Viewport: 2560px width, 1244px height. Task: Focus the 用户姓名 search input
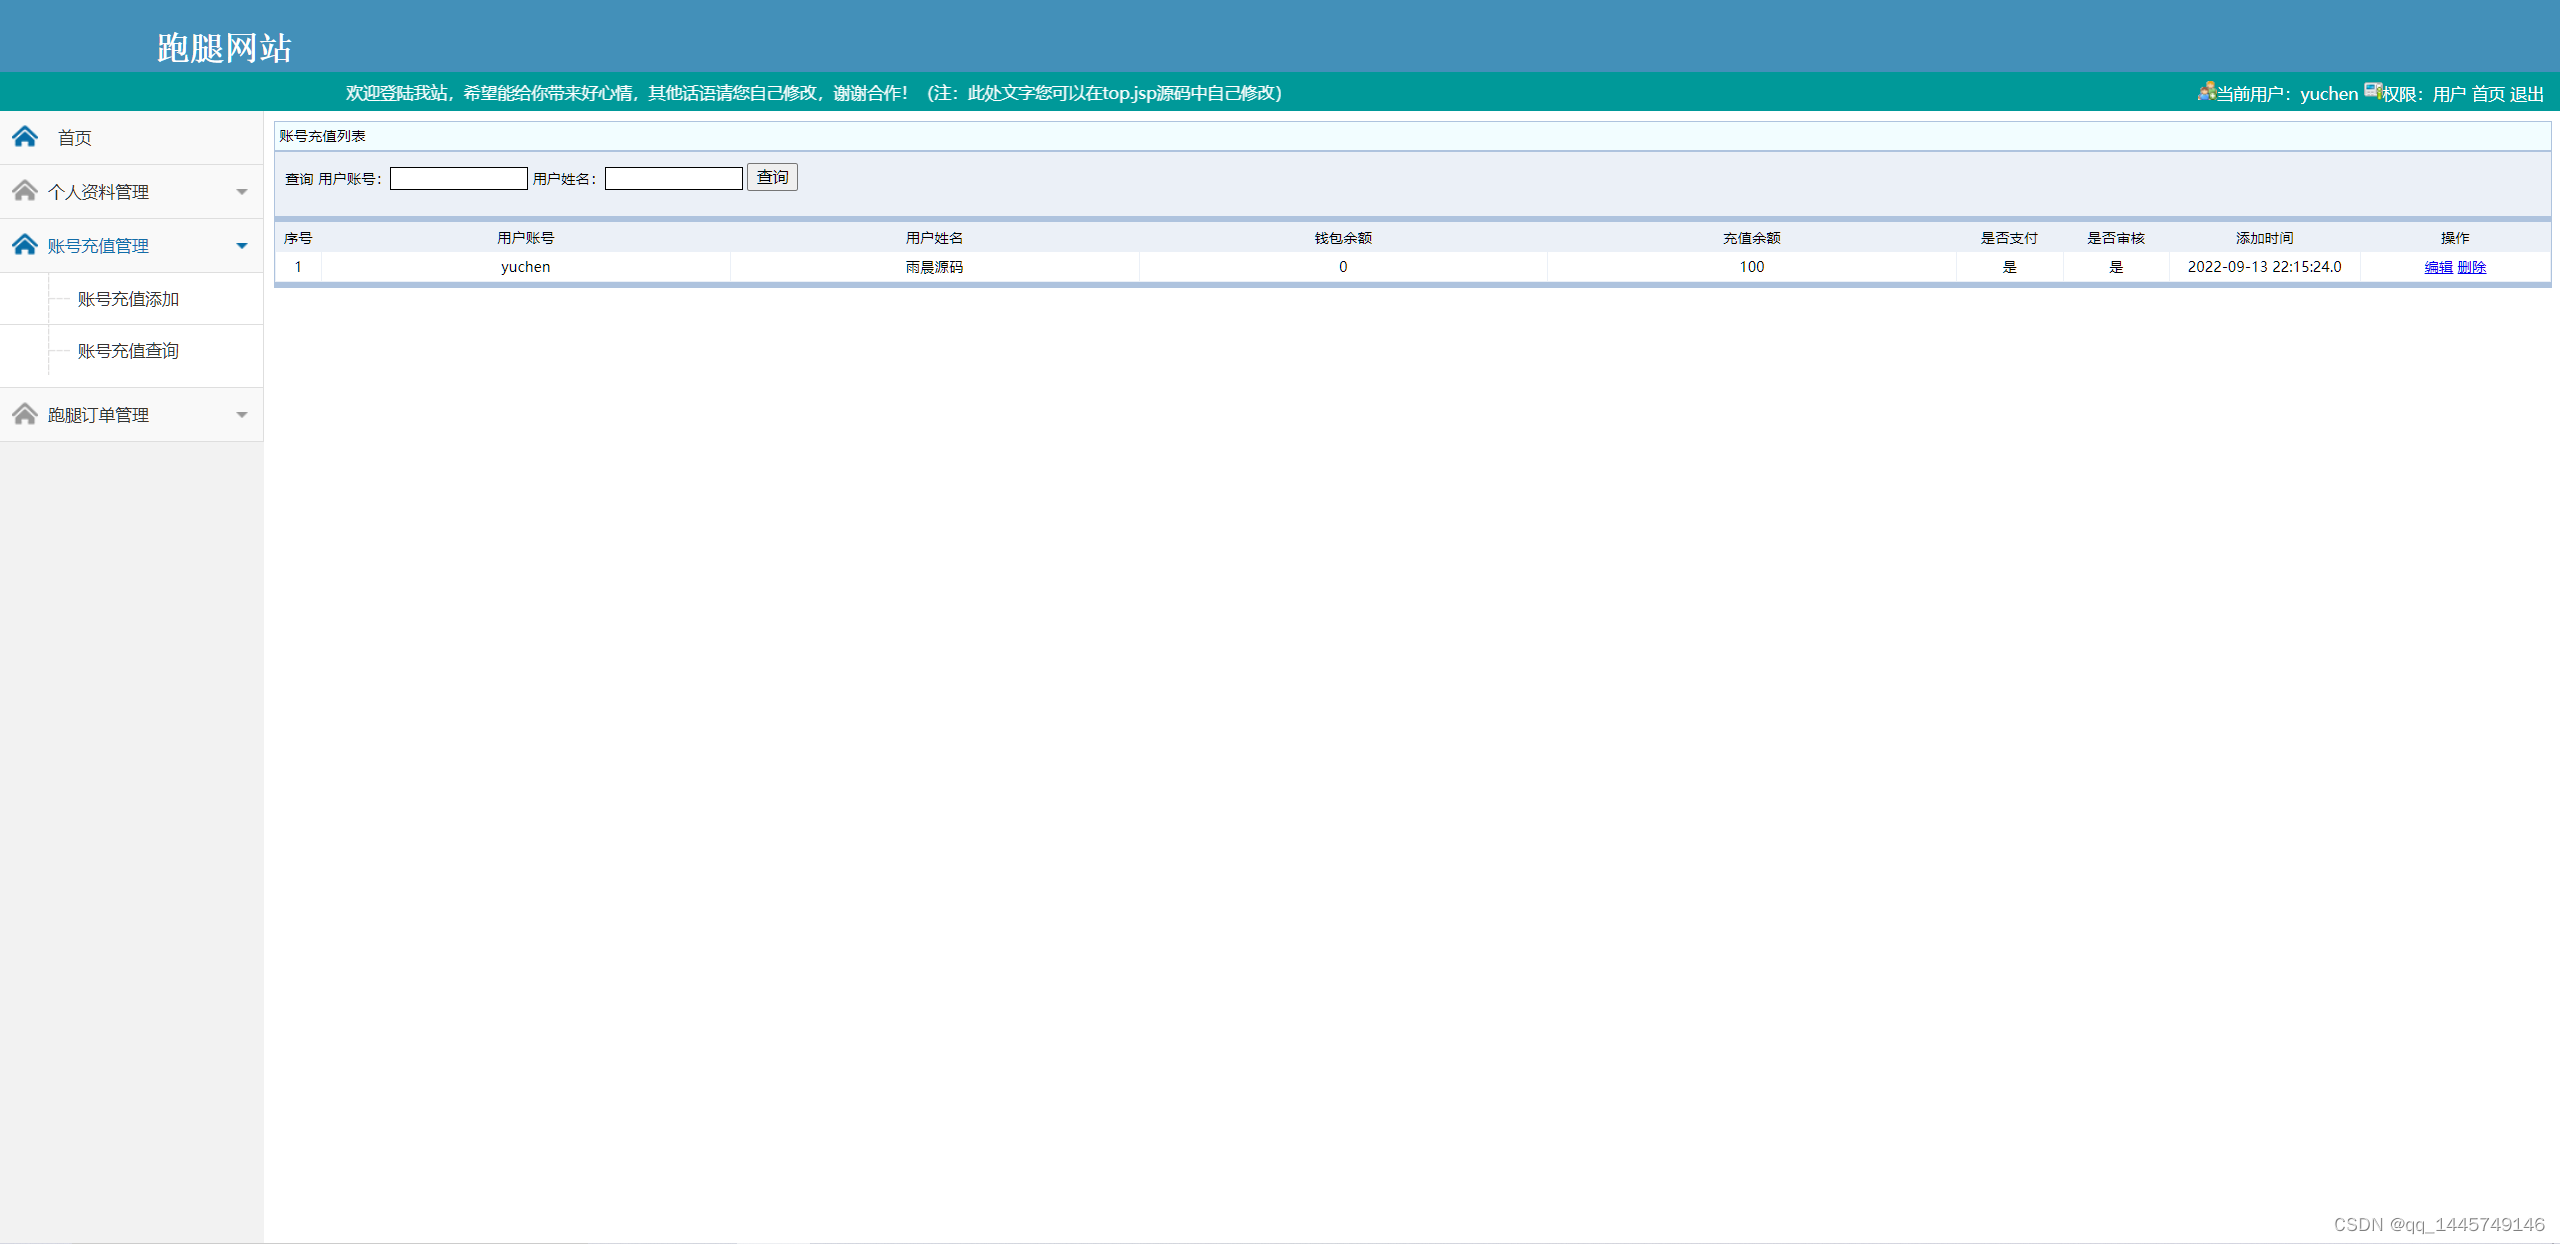673,178
